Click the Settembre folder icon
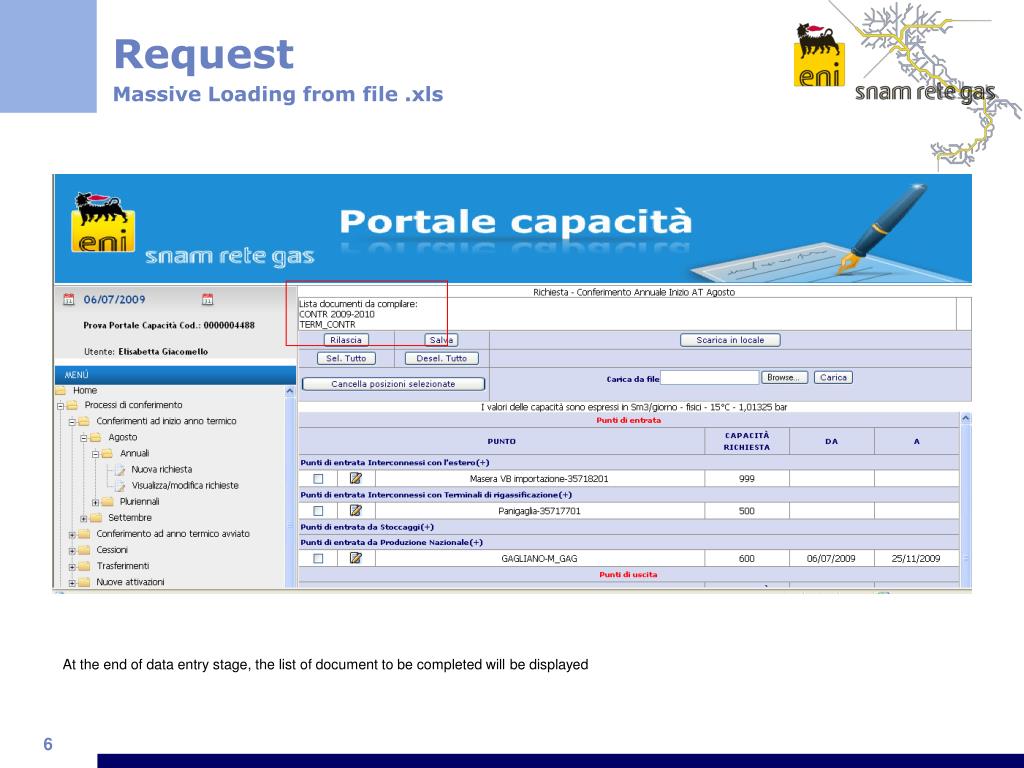The width and height of the screenshot is (1024, 768). (x=96, y=518)
